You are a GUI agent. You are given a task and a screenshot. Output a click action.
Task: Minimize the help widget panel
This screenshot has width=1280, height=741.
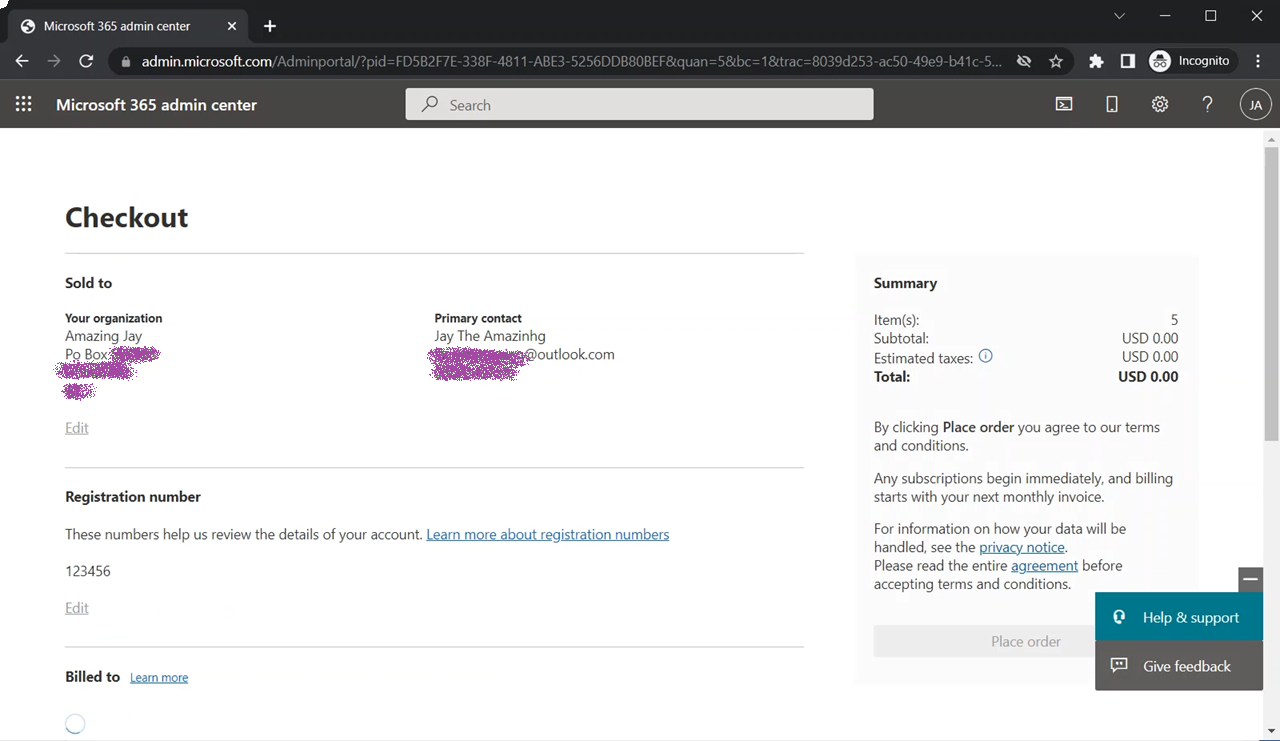click(1250, 579)
